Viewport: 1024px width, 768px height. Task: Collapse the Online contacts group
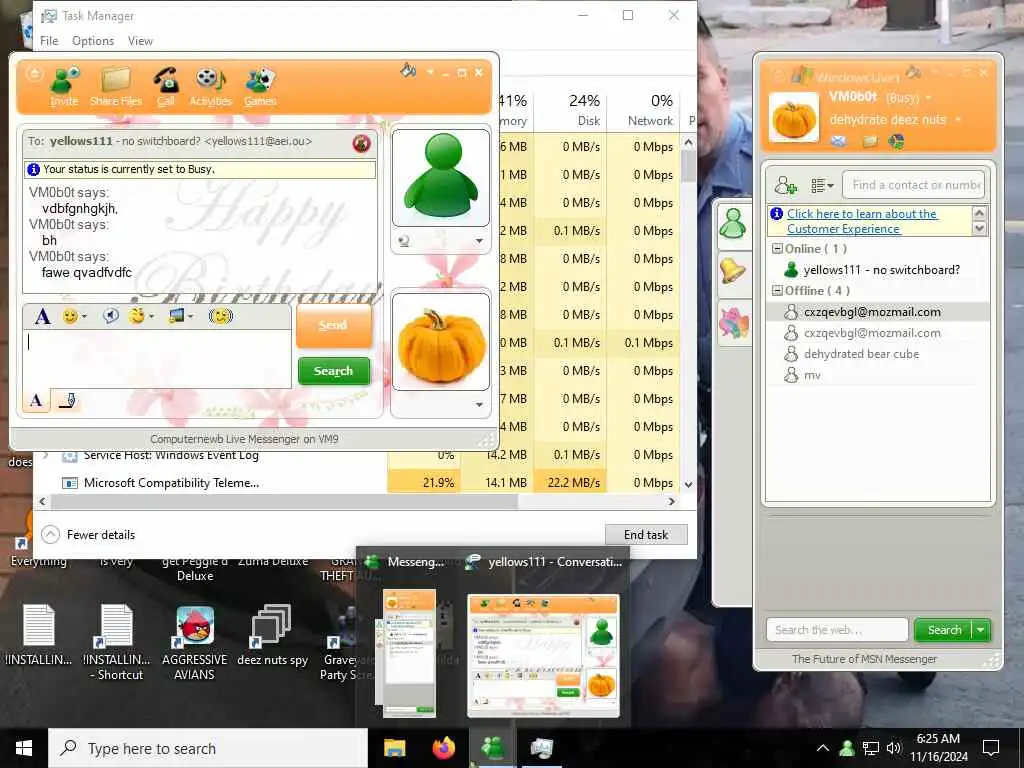(x=777, y=249)
